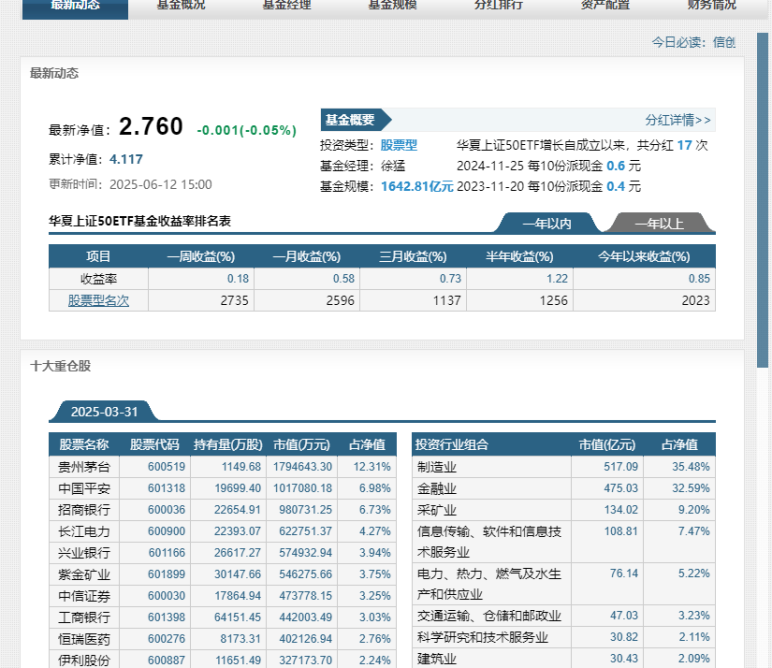
Task: Click the fund size value 1642.81亿元
Action: pos(417,187)
